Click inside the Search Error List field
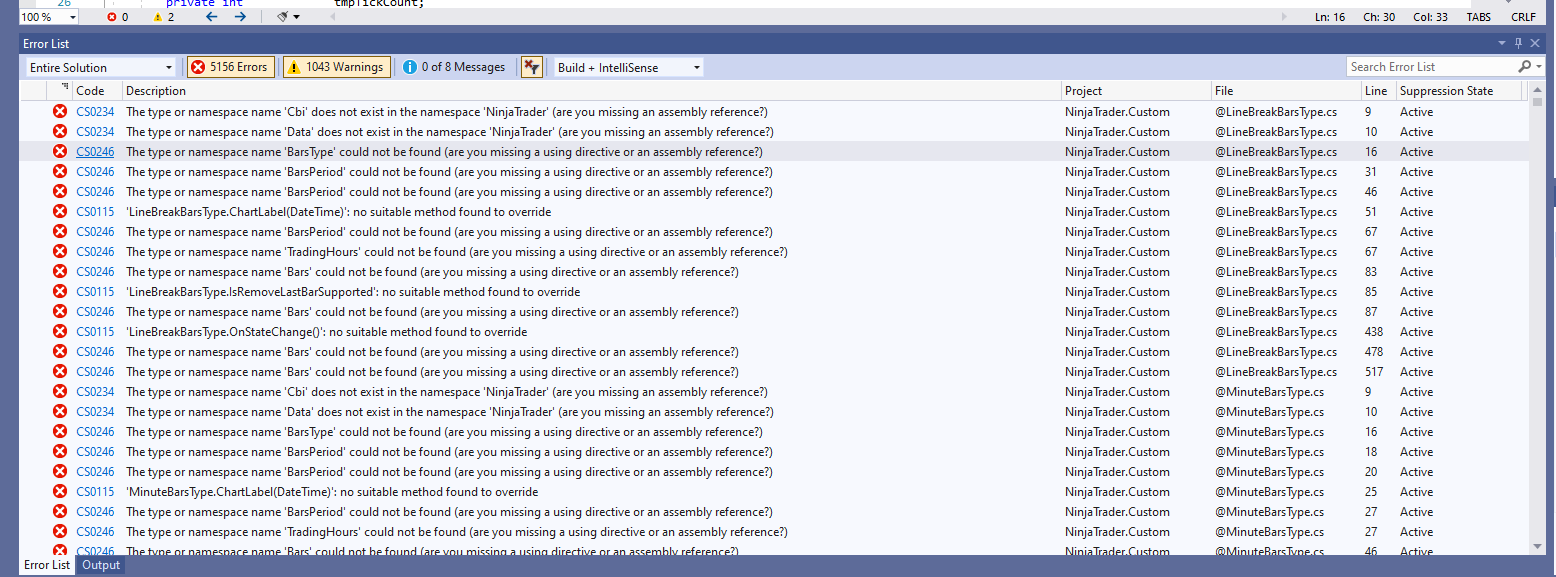The height and width of the screenshot is (577, 1556). [x=1430, y=66]
